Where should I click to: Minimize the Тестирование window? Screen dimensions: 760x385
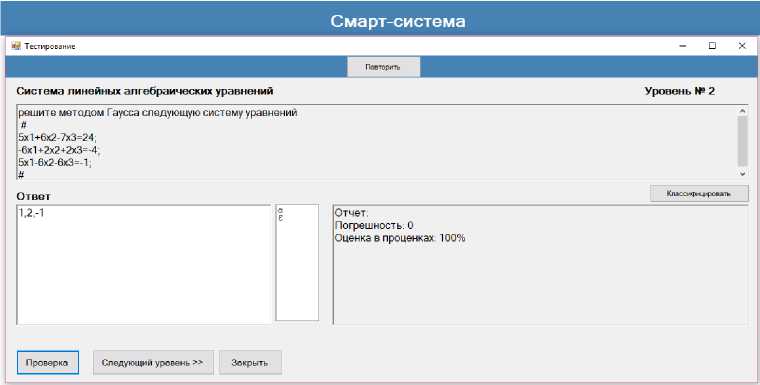pos(683,46)
